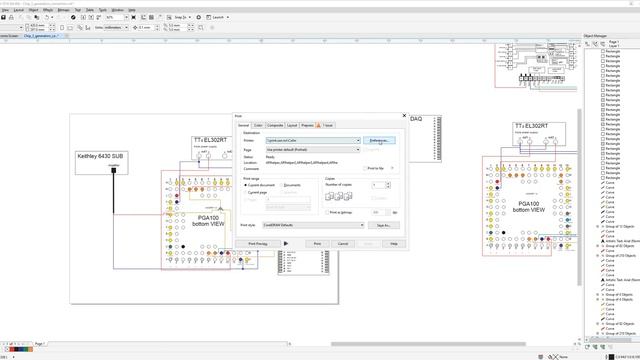Click the Print Preview button

coord(258,244)
